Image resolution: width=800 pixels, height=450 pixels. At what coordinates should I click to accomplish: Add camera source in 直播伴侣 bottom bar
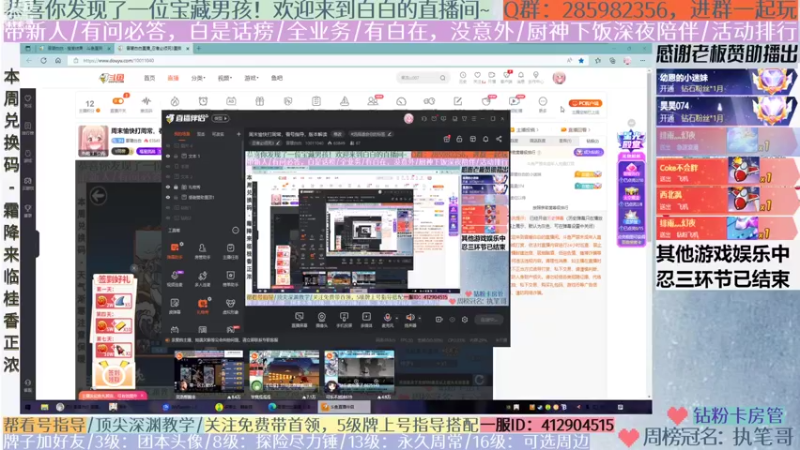coord(321,319)
